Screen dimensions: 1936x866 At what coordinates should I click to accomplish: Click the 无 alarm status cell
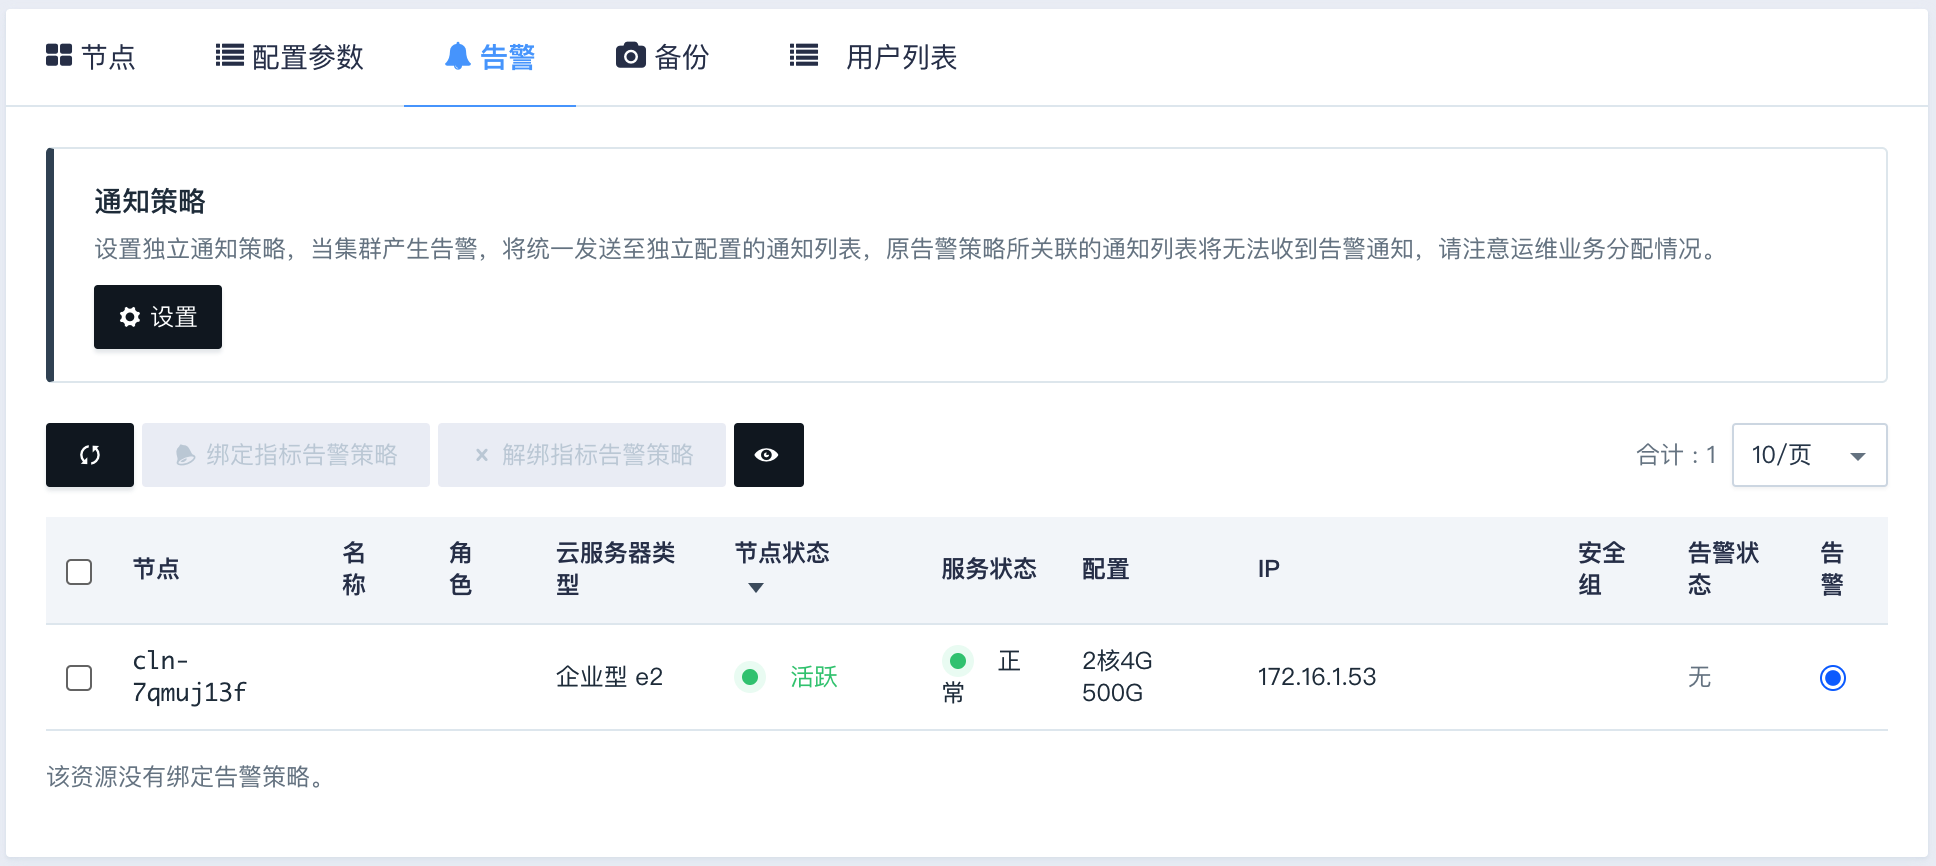1700,677
